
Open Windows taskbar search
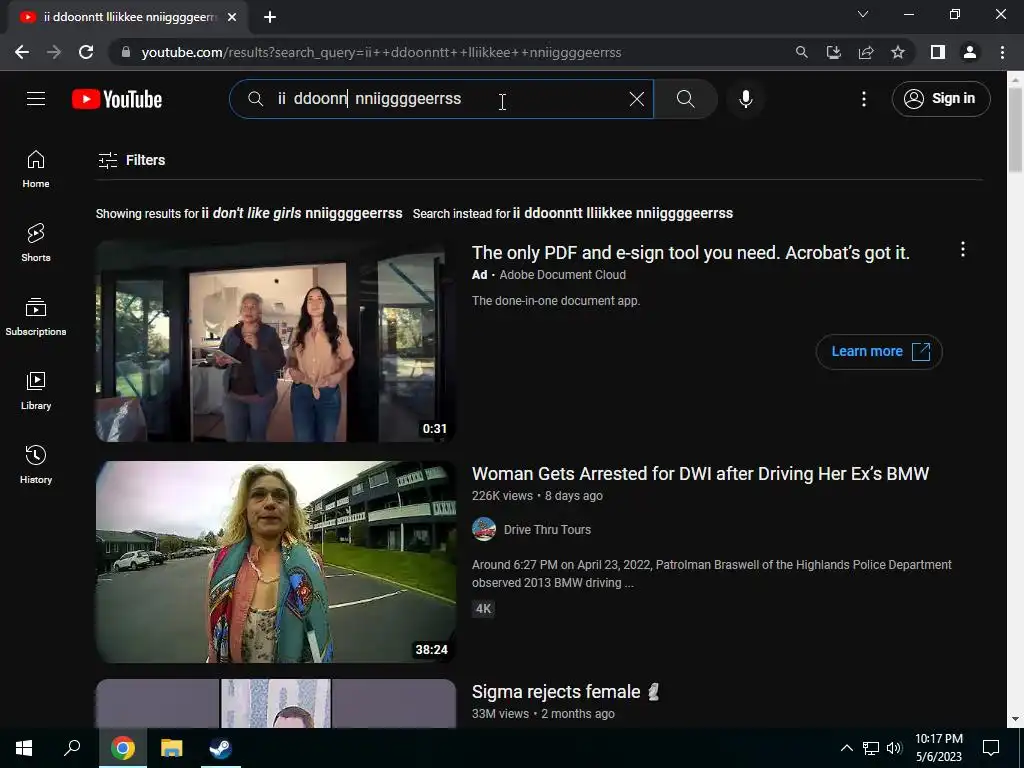pyautogui.click(x=72, y=748)
